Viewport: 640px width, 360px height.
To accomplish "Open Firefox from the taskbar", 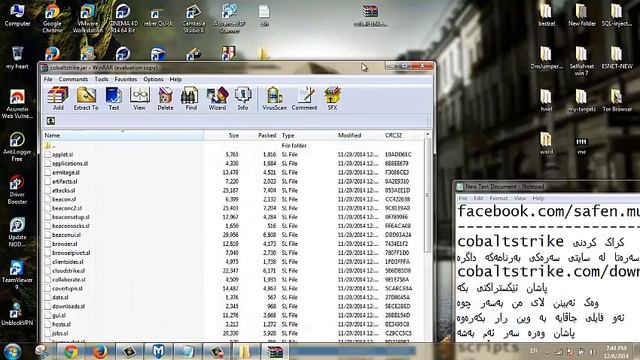I will [100, 351].
